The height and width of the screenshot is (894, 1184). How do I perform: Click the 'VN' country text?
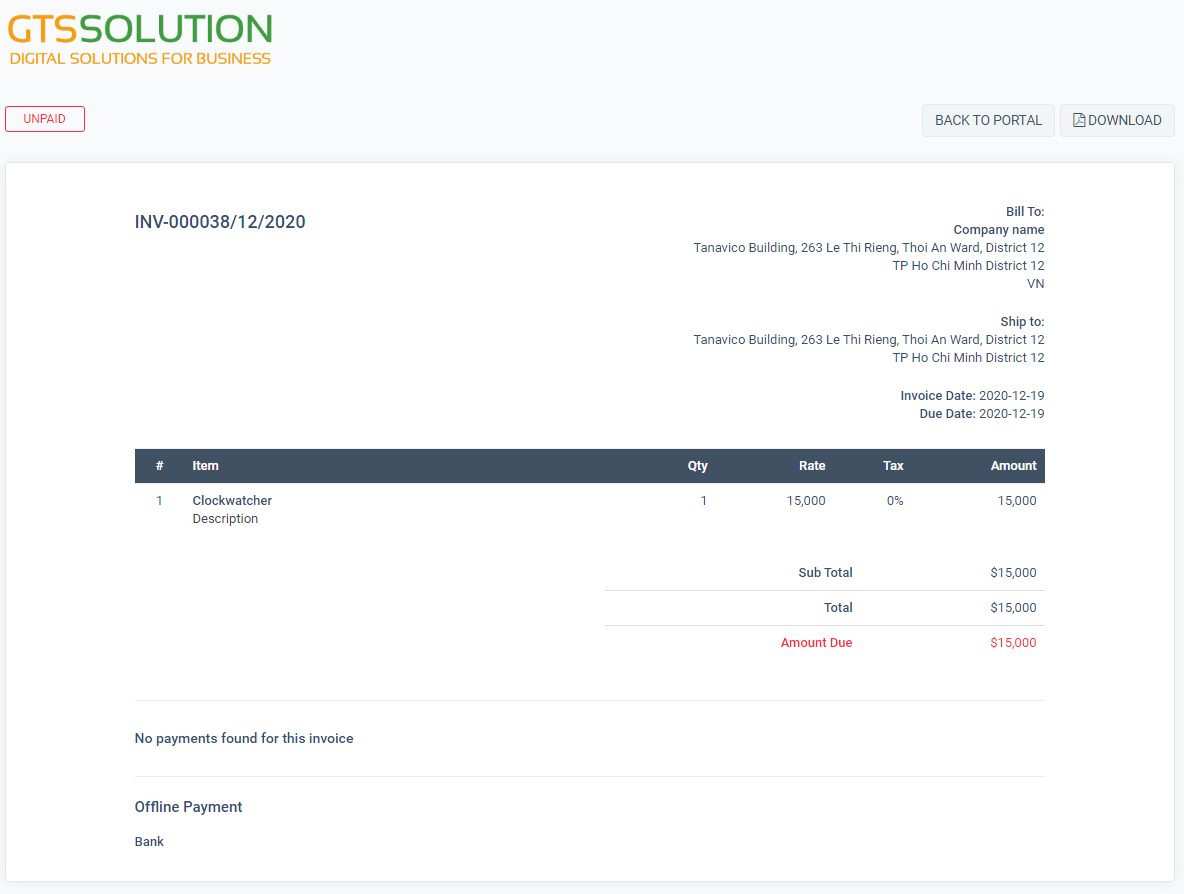pyautogui.click(x=1035, y=284)
